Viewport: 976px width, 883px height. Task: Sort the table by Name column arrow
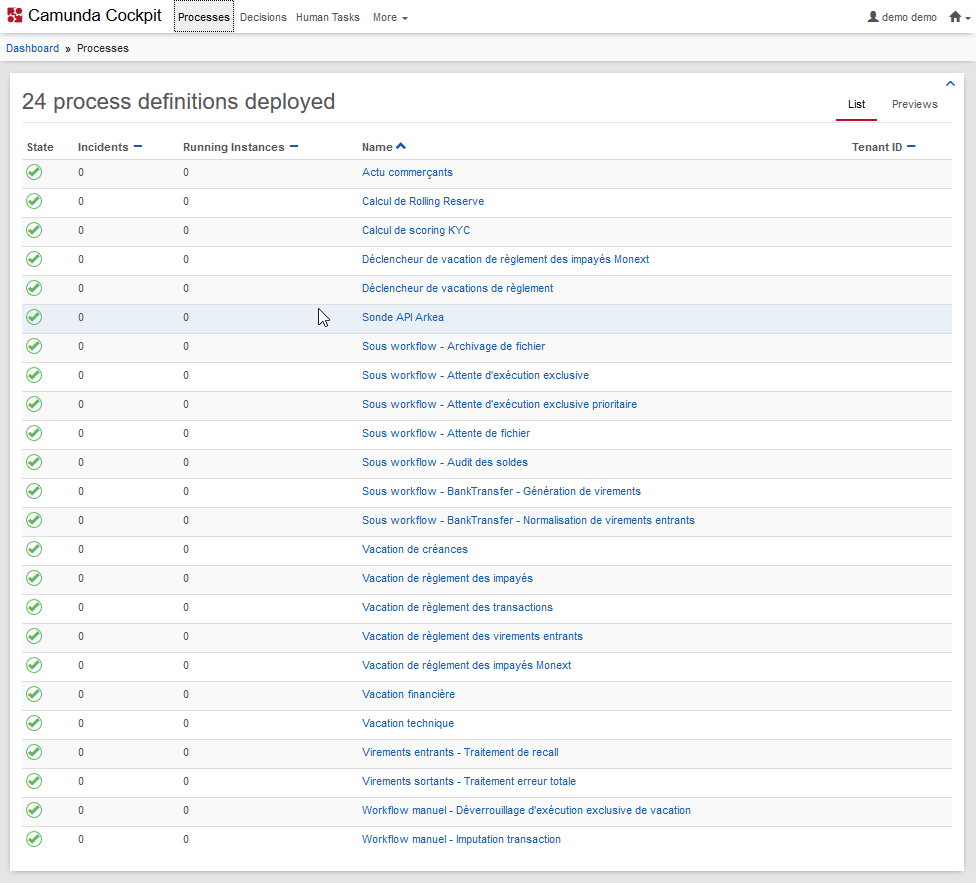[x=401, y=147]
